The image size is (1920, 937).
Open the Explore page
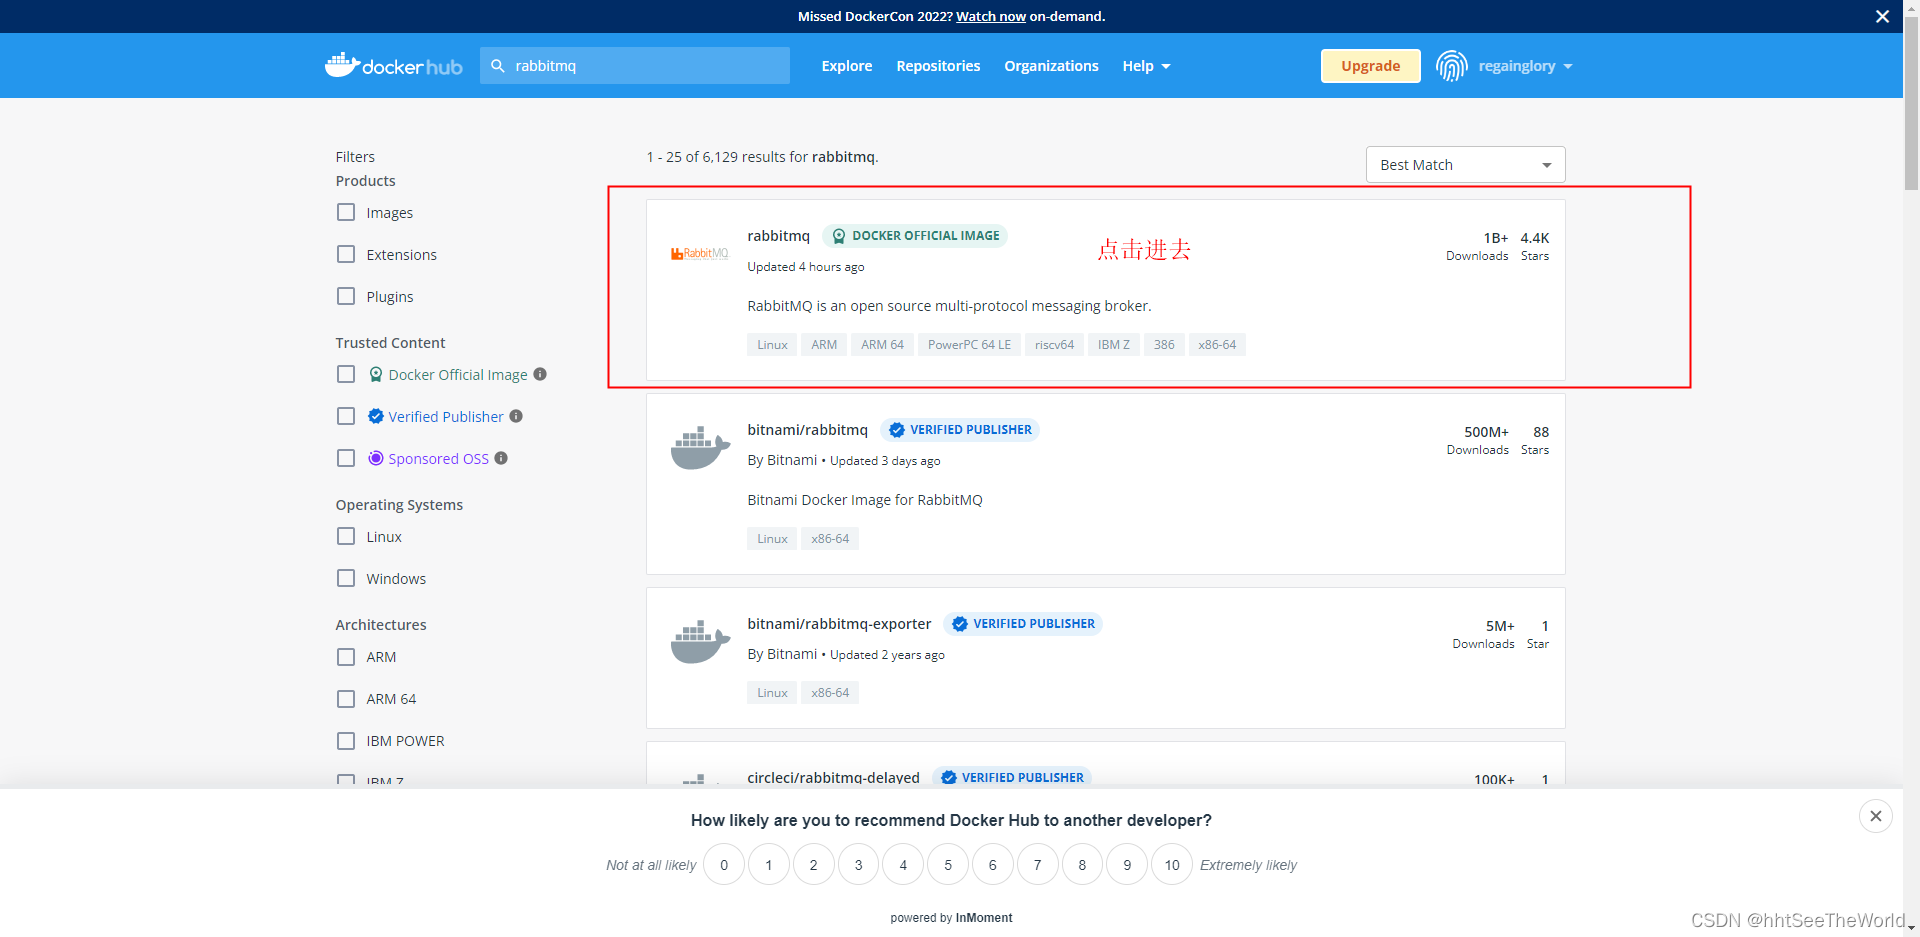coord(847,66)
